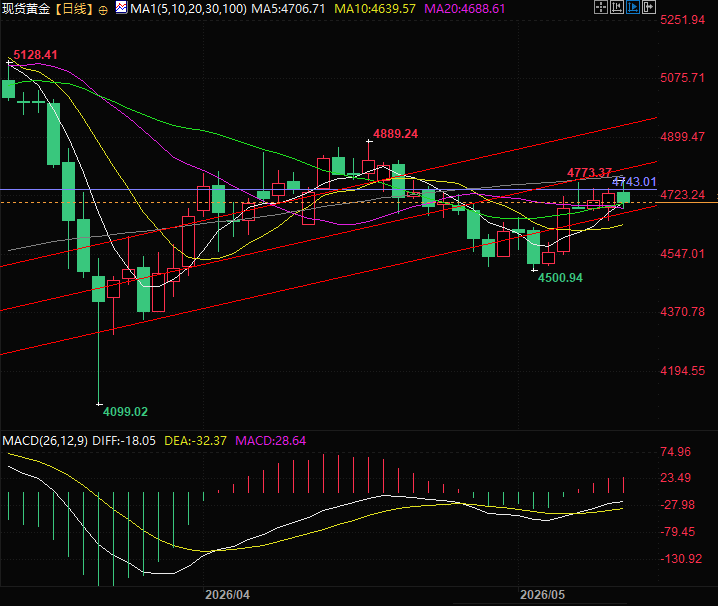
Task: Click the MA1(5,10,20,30,100) indicator label
Action: tap(188, 9)
